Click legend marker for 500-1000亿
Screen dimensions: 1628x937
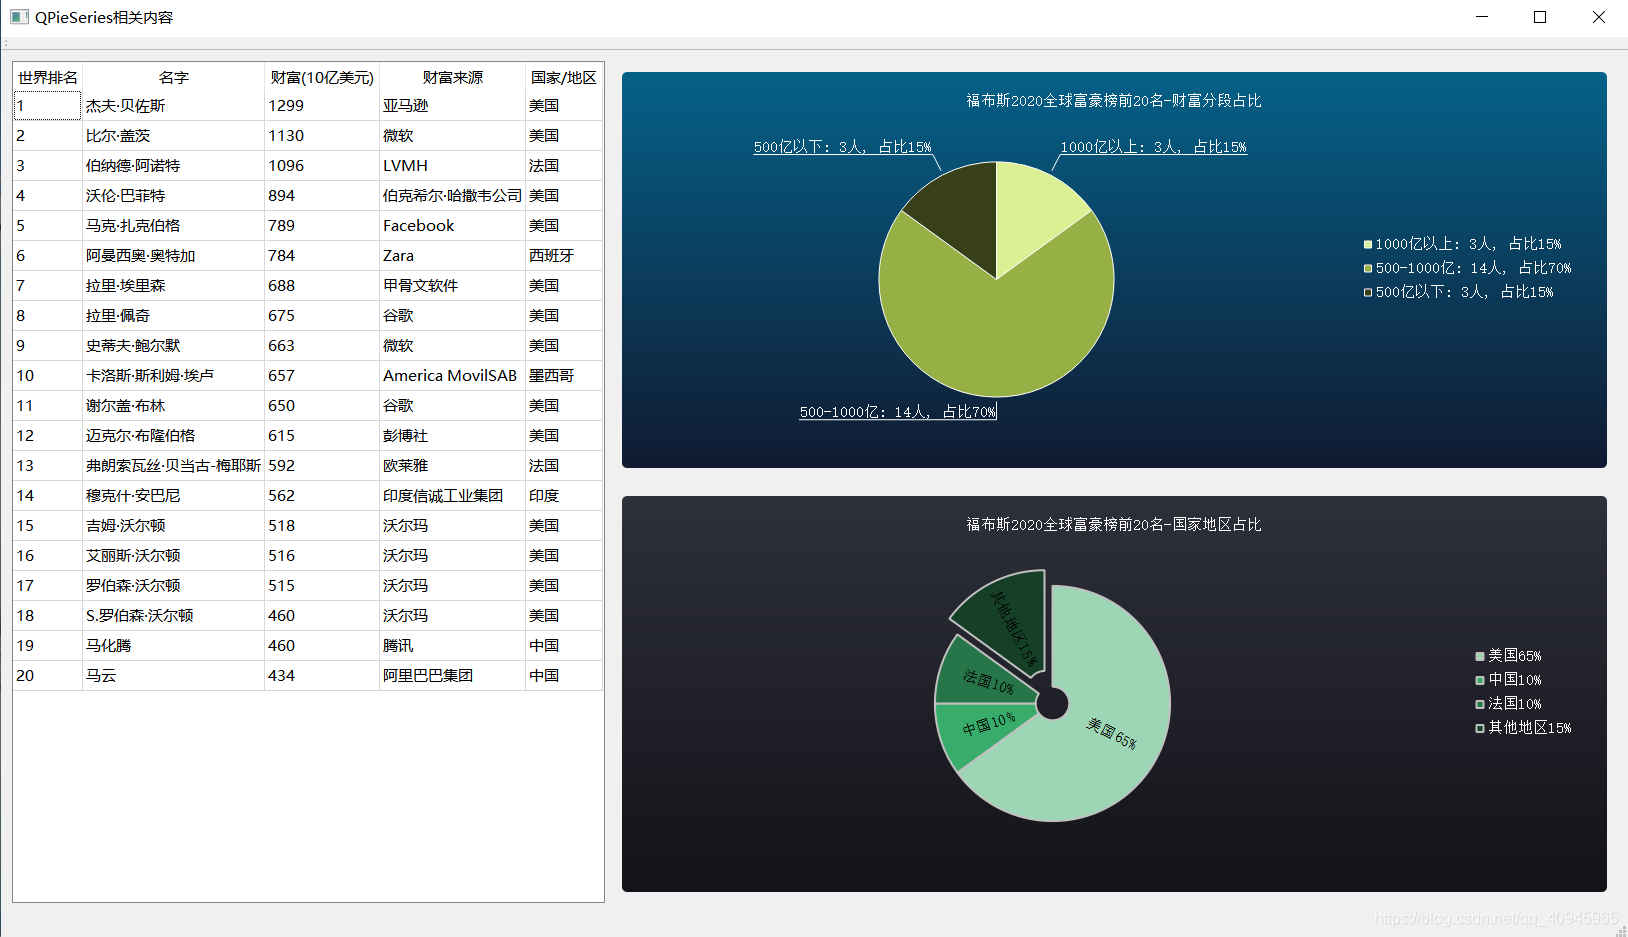[x=1368, y=268]
